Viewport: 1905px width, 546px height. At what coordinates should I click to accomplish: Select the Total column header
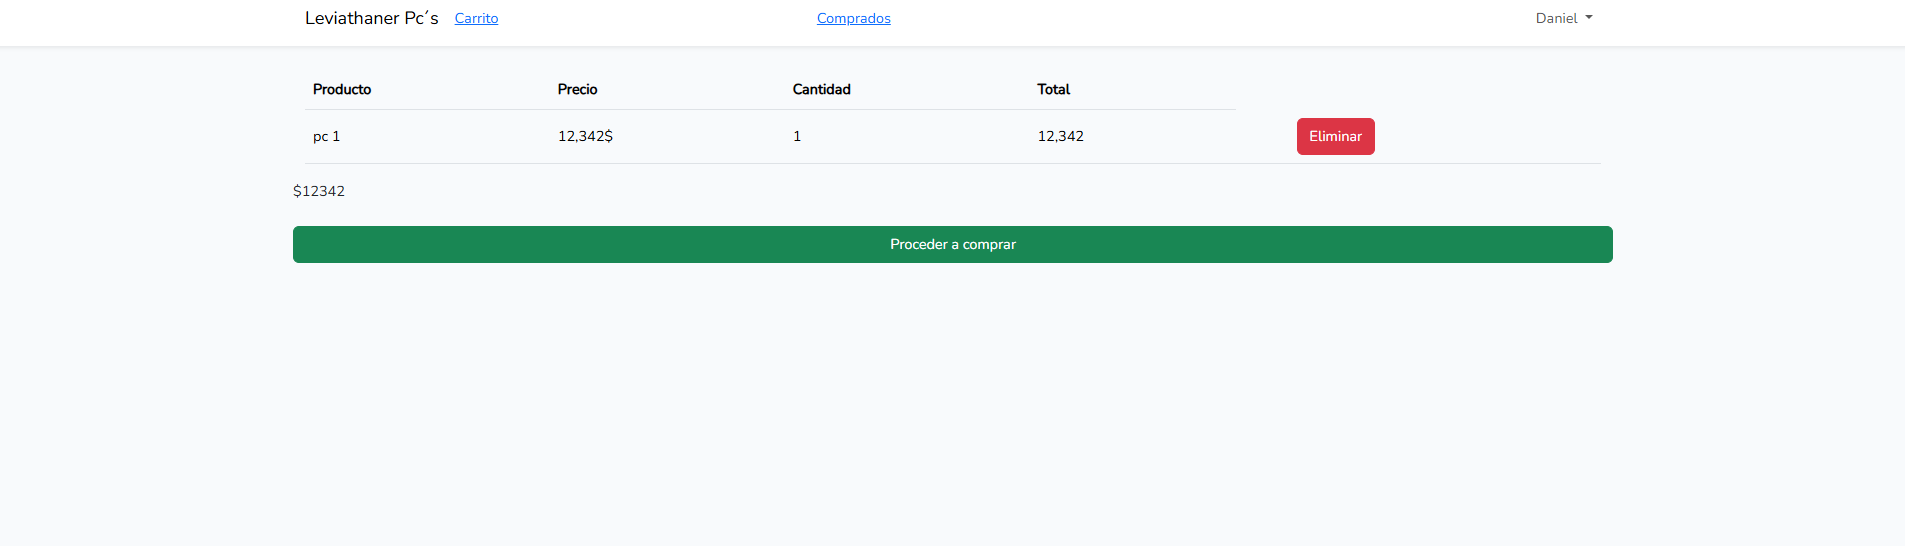pos(1053,89)
